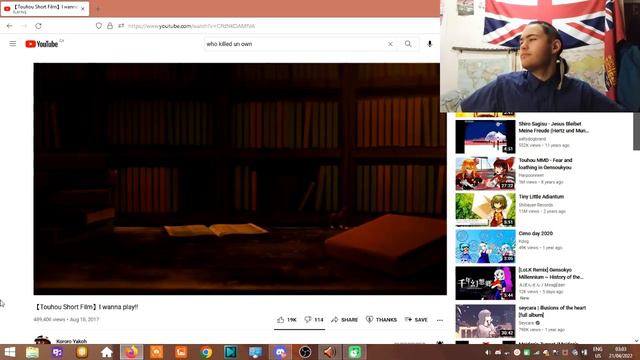Open the Windows Start menu

coord(9,352)
